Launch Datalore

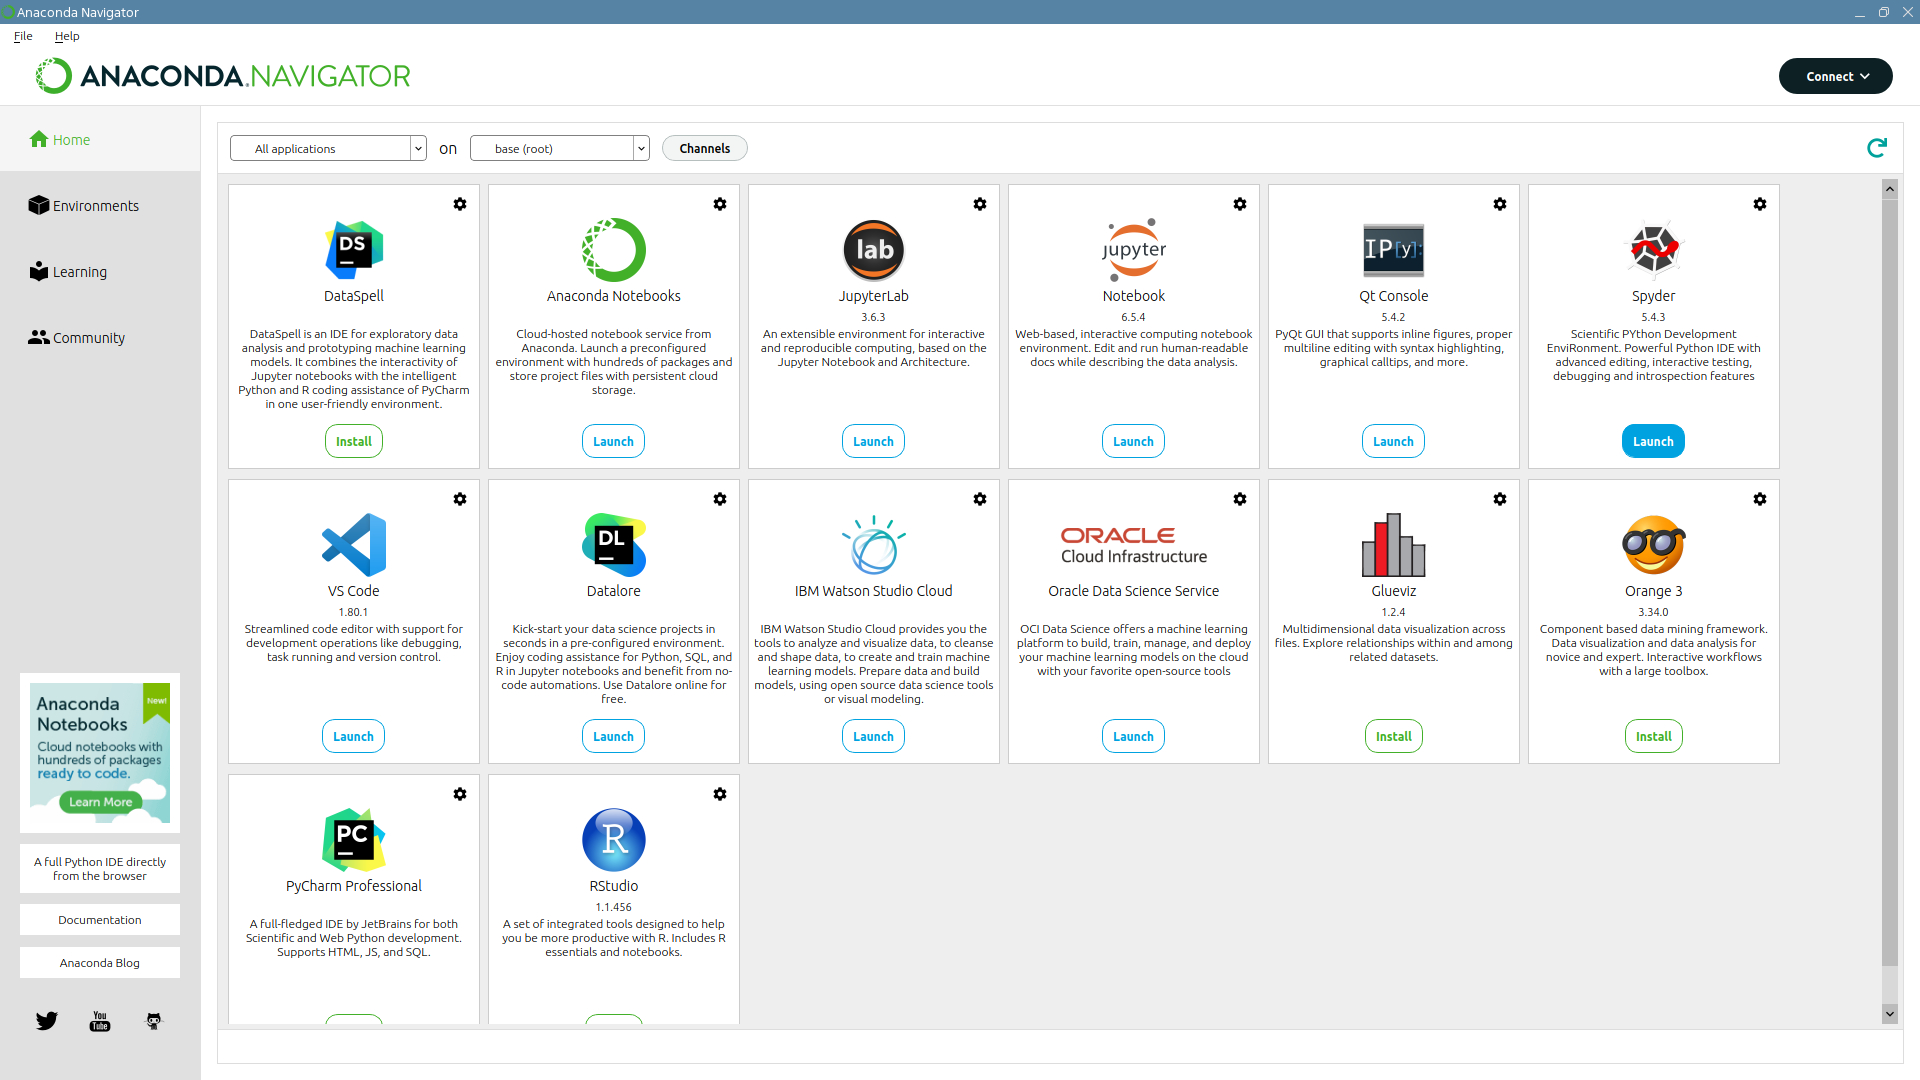(614, 736)
